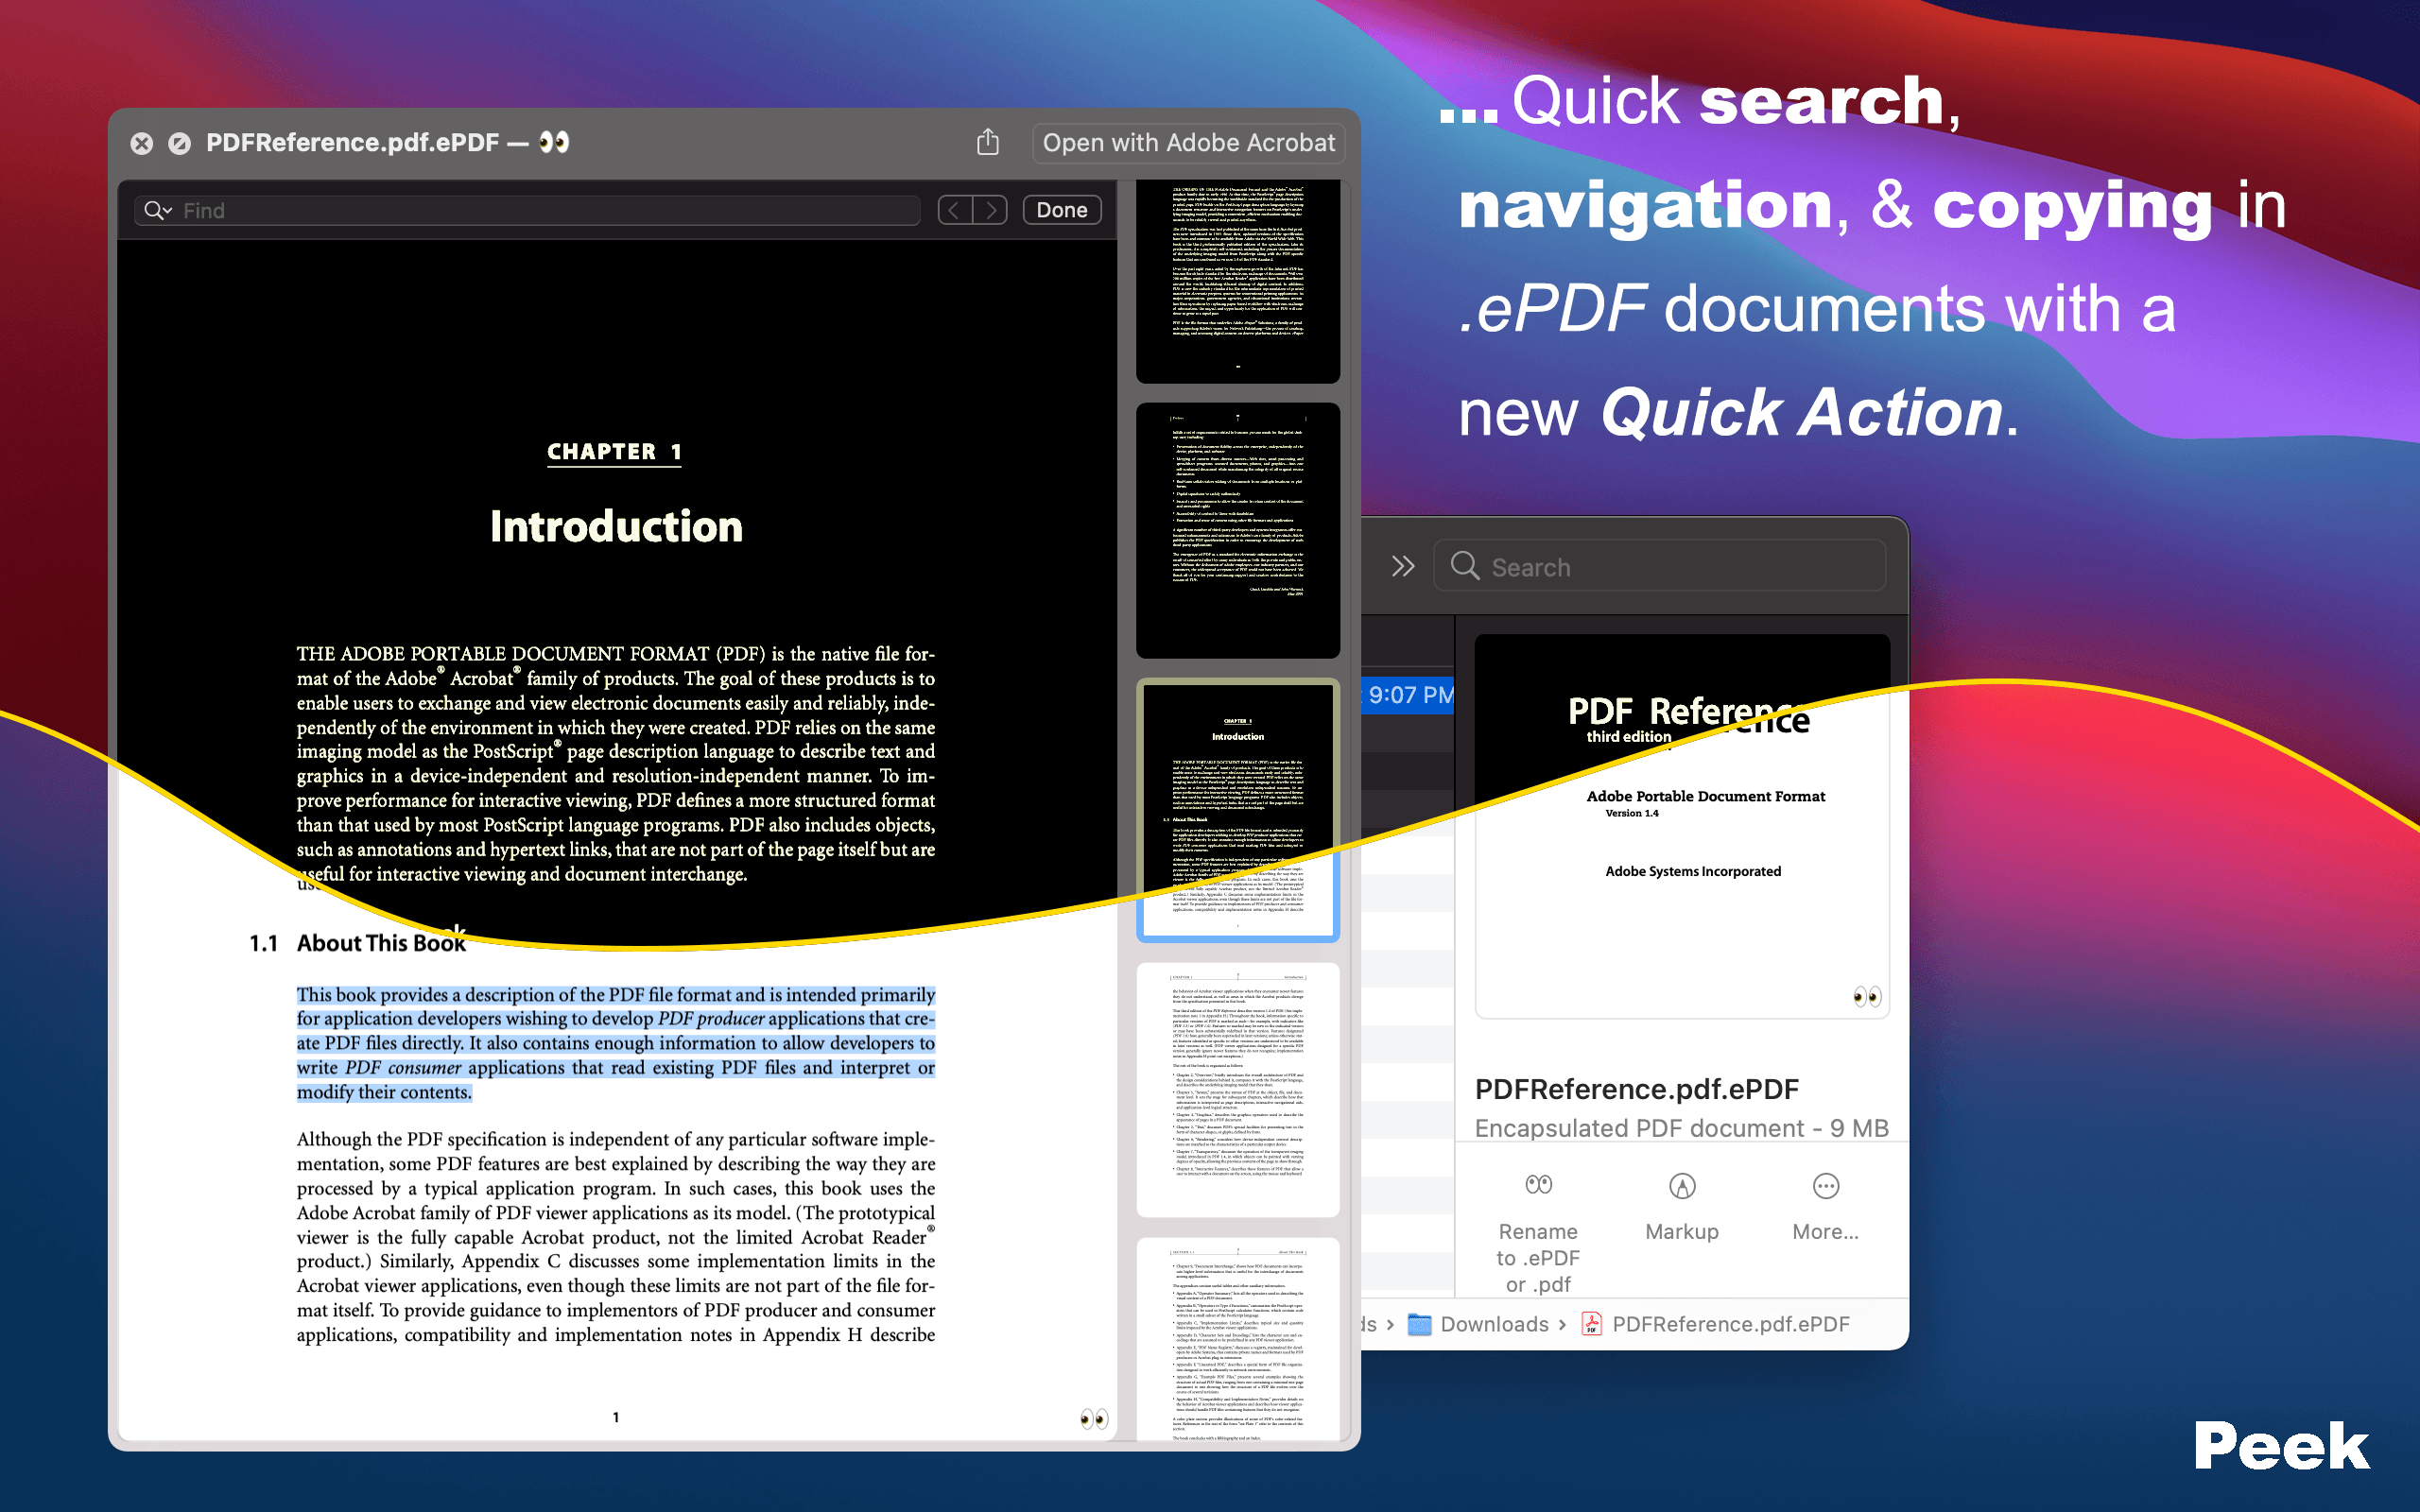This screenshot has width=2420, height=1512.
Task: Select the thumbnail just below the Introduction thumbnail
Action: (x=1238, y=1089)
